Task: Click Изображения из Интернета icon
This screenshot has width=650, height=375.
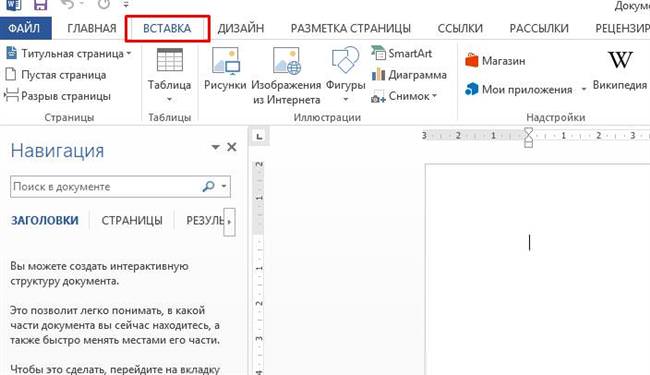Action: 287,61
